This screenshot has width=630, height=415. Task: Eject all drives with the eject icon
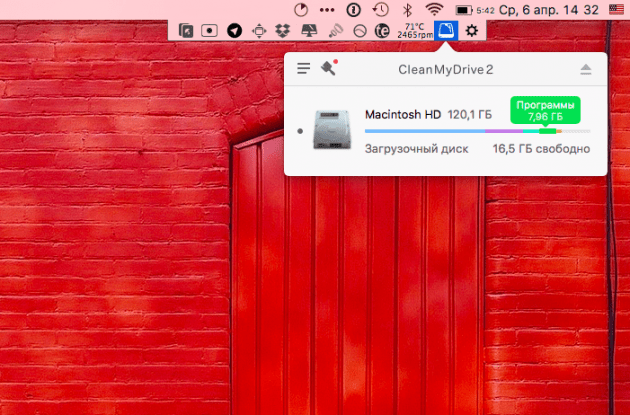(x=586, y=70)
